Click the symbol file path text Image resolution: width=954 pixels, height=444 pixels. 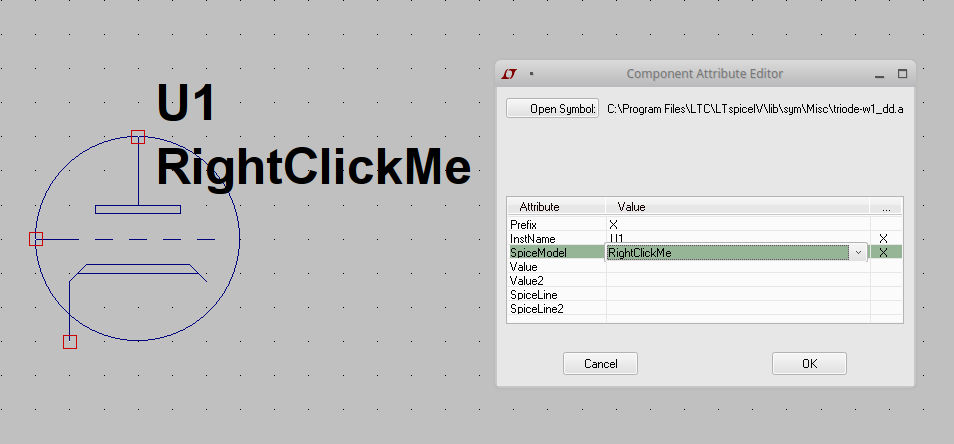(755, 109)
